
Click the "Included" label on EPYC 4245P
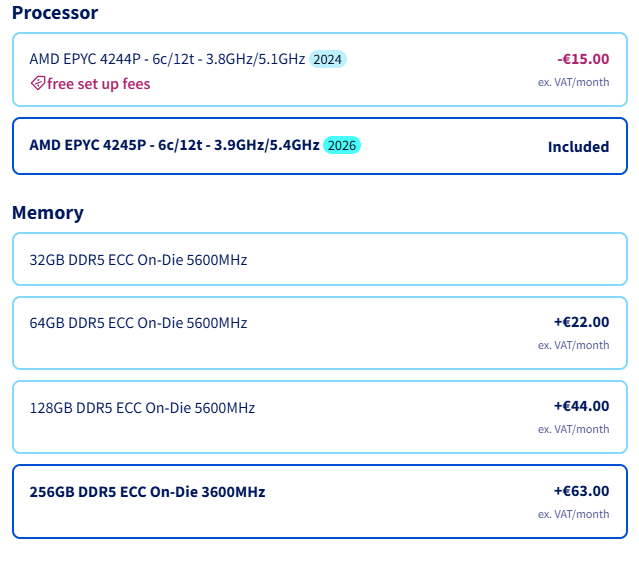point(578,147)
